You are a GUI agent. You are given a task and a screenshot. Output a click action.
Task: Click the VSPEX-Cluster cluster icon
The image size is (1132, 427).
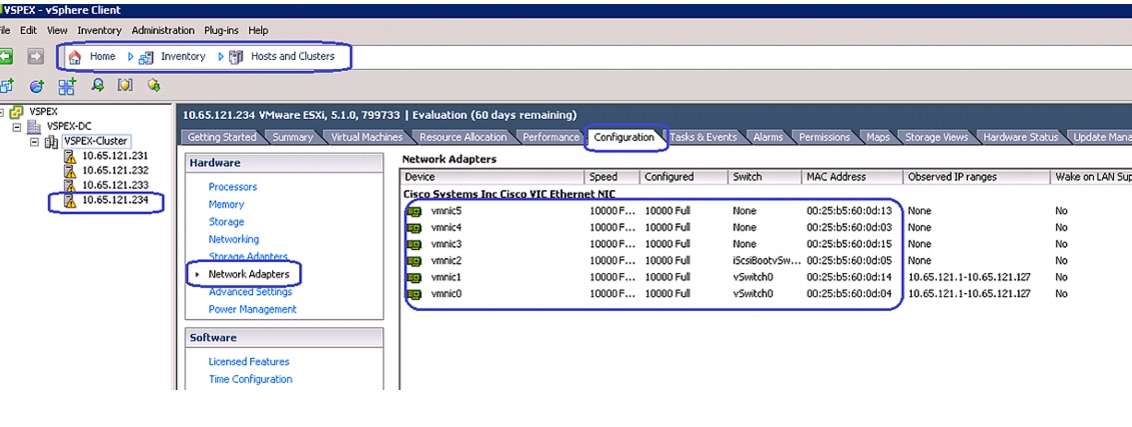(x=51, y=142)
